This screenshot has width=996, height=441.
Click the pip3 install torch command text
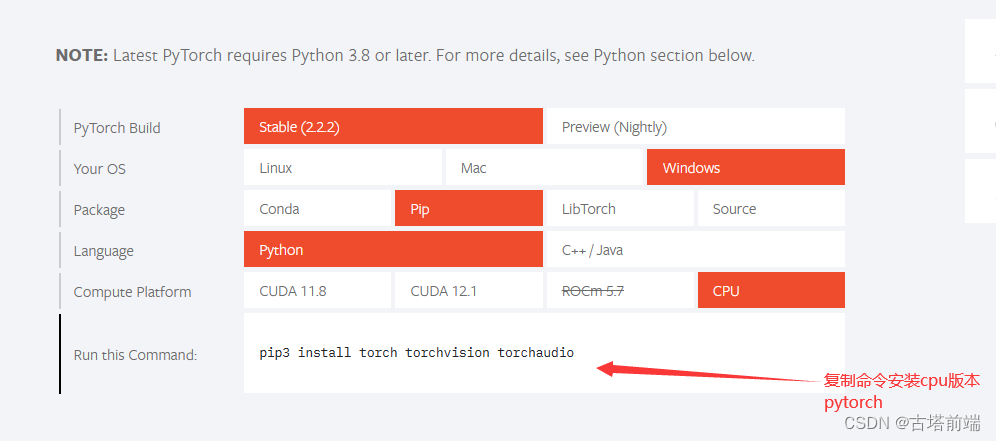(x=417, y=353)
